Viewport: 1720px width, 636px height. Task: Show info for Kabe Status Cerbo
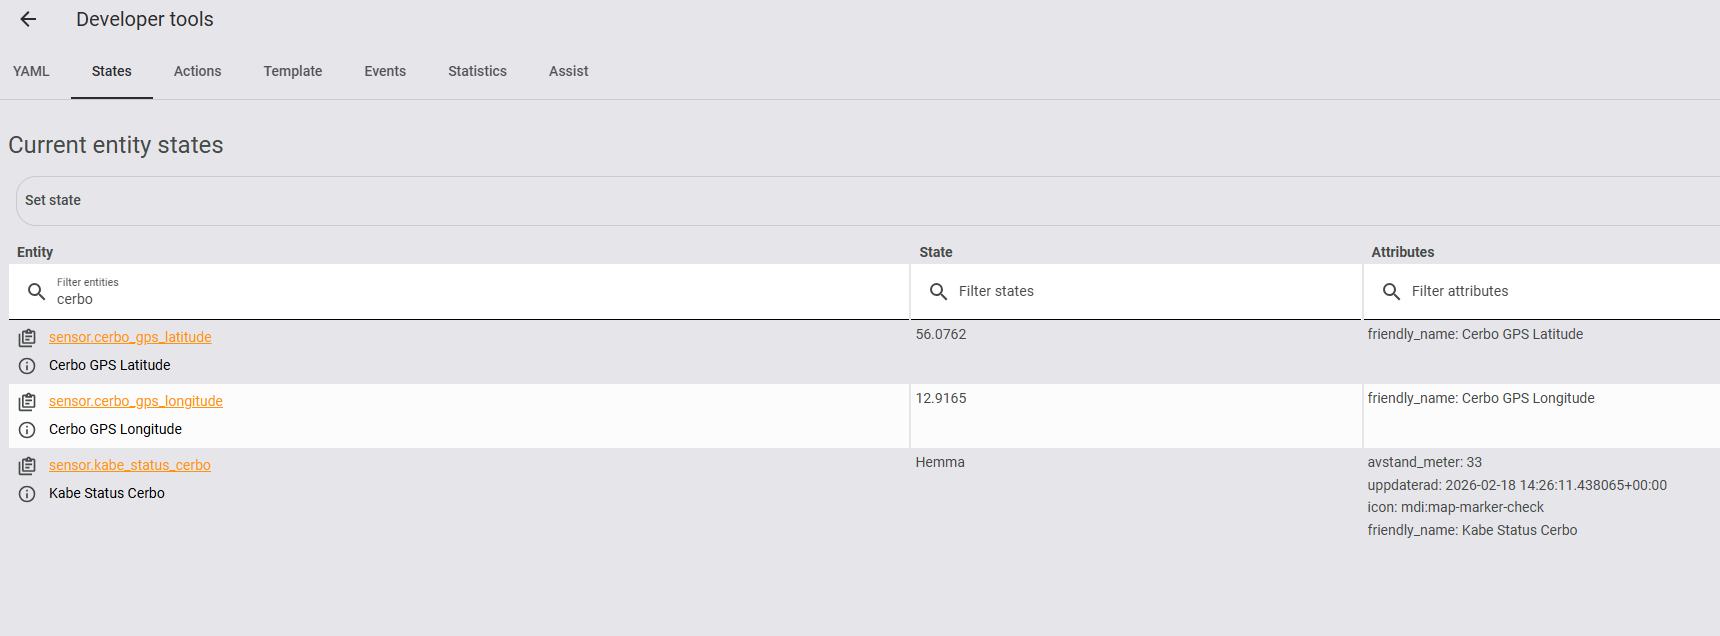tap(27, 494)
